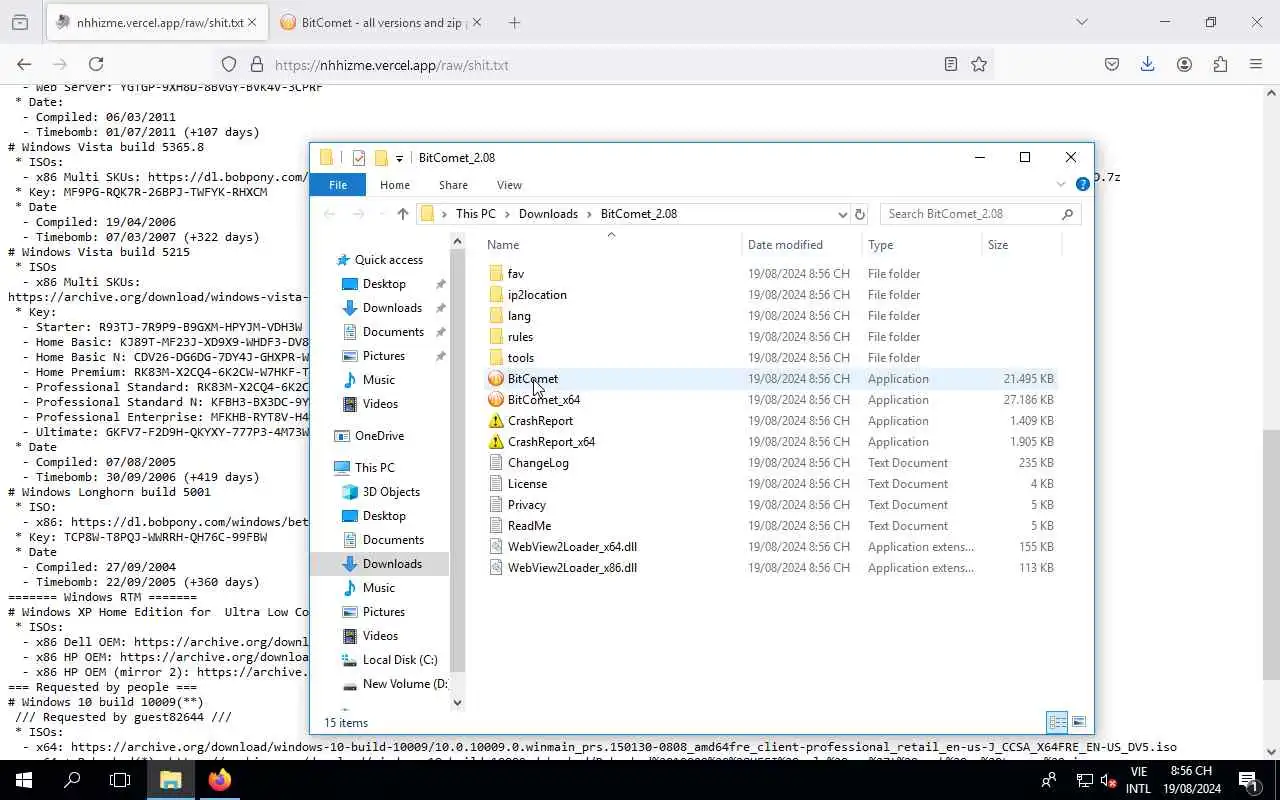The width and height of the screenshot is (1280, 800).
Task: Open notification center on taskbar
Action: (x=1248, y=780)
